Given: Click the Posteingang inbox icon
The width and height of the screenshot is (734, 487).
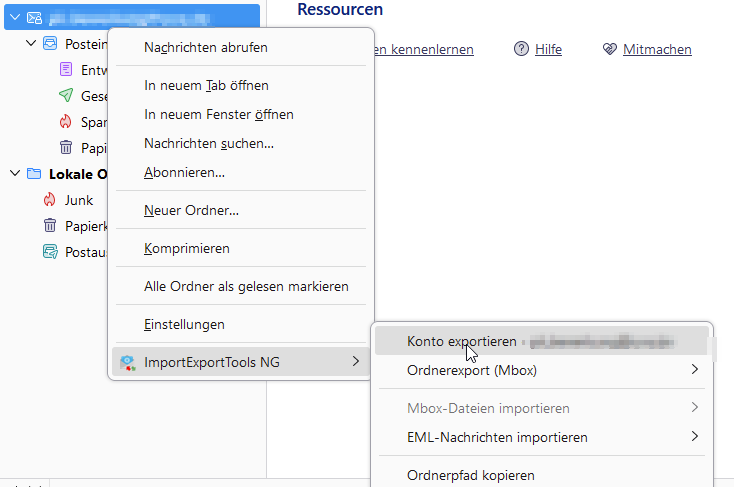Looking at the screenshot, I should pyautogui.click(x=50, y=44).
